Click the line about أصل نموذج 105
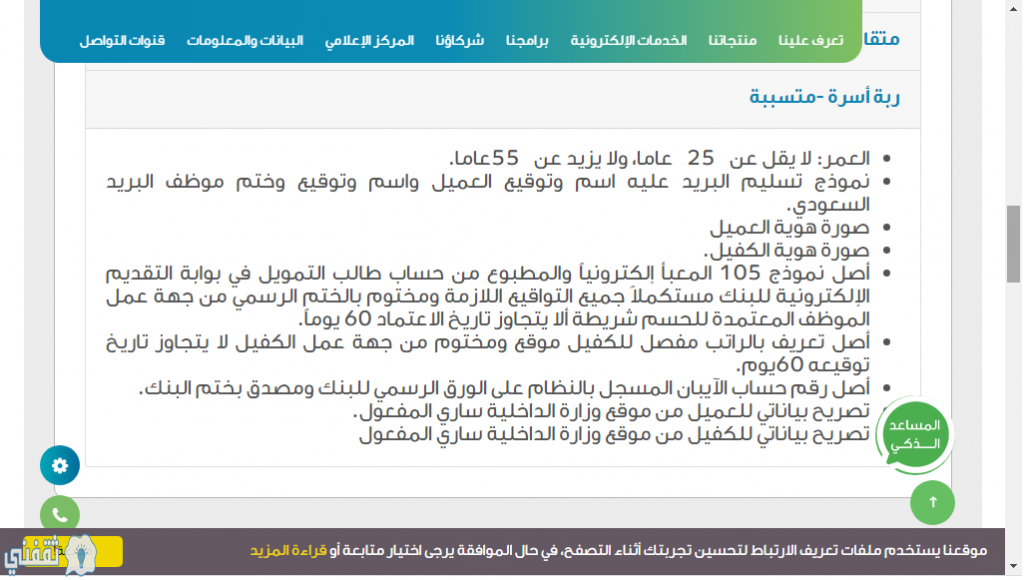Viewport: 1024px width, 580px height. pos(488,297)
